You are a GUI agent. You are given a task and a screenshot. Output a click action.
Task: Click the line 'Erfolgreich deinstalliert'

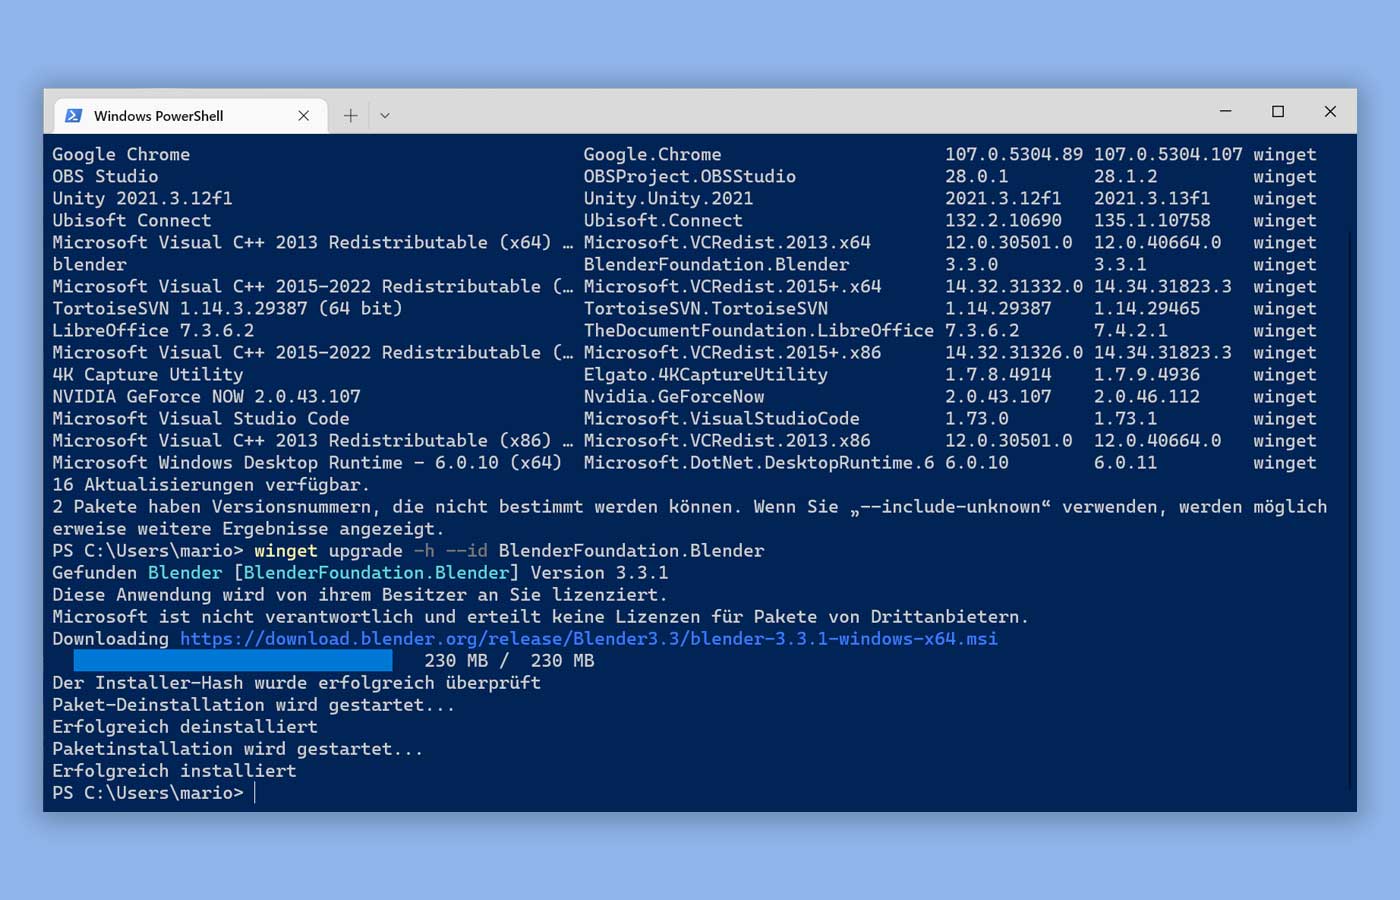[x=185, y=726]
